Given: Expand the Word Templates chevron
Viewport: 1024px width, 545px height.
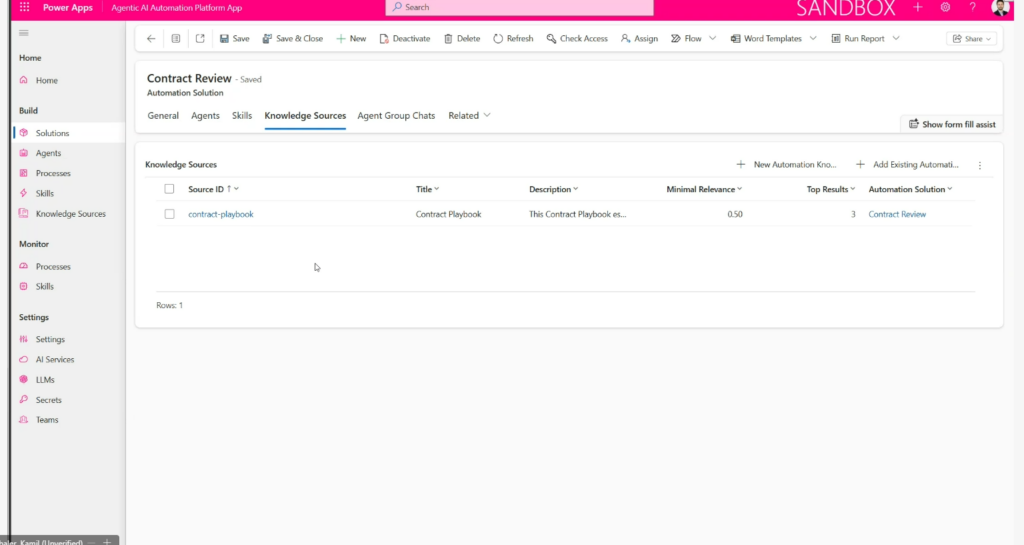Looking at the screenshot, I should [813, 39].
